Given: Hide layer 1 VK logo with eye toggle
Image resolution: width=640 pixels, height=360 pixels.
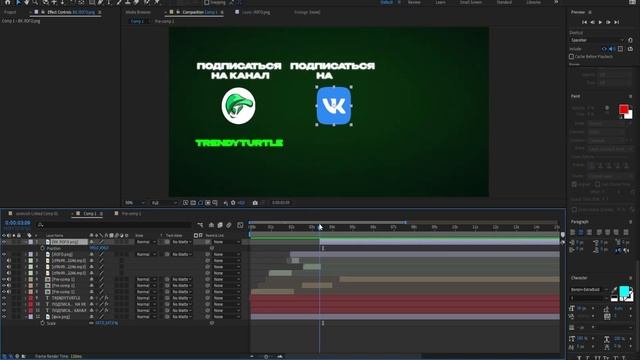Looking at the screenshot, I should 4,242.
